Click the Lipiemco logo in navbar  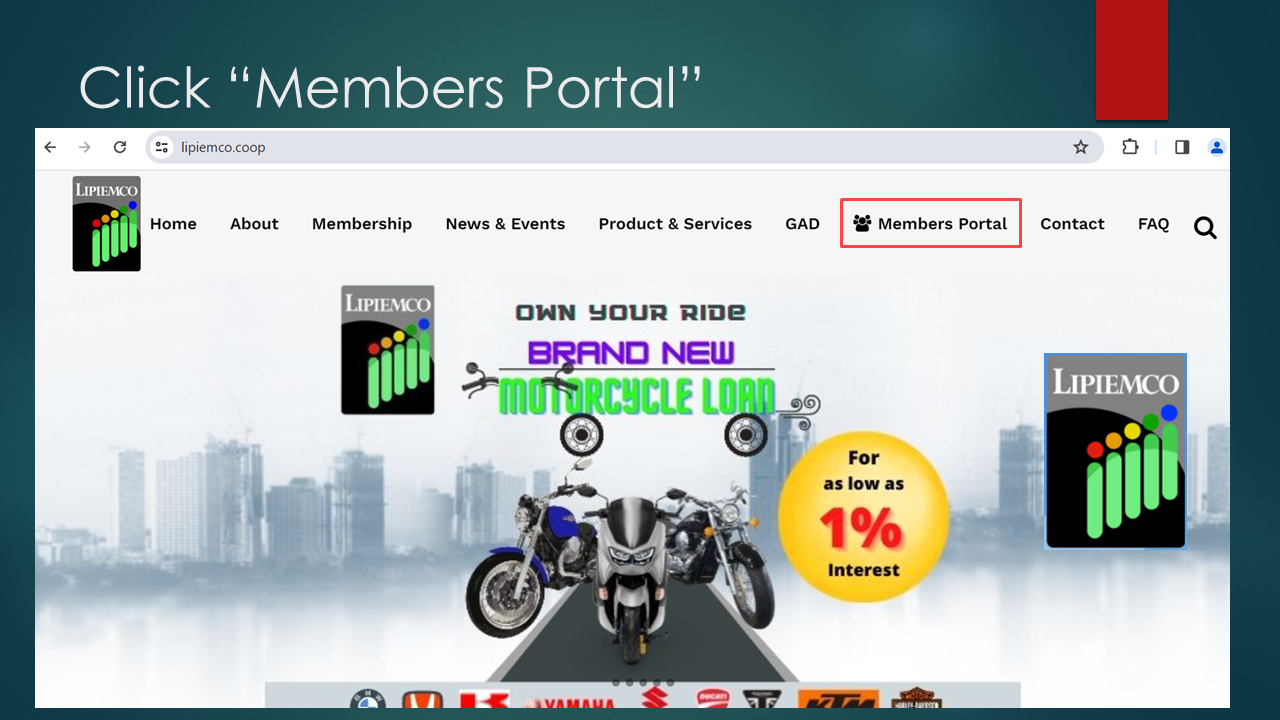(x=106, y=224)
